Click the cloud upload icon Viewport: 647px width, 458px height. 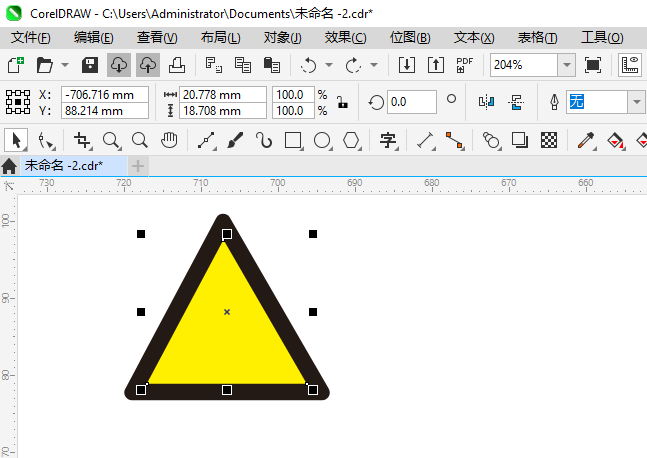click(148, 65)
